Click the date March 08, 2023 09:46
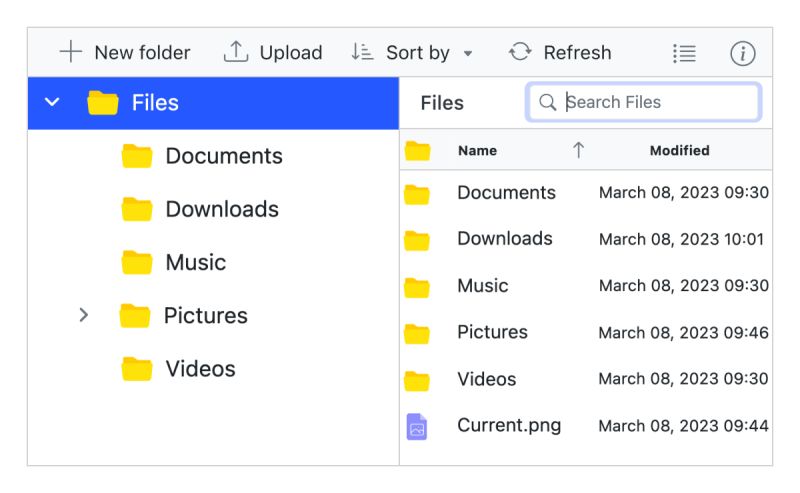Image resolution: width=800 pixels, height=493 pixels. pyautogui.click(x=684, y=333)
